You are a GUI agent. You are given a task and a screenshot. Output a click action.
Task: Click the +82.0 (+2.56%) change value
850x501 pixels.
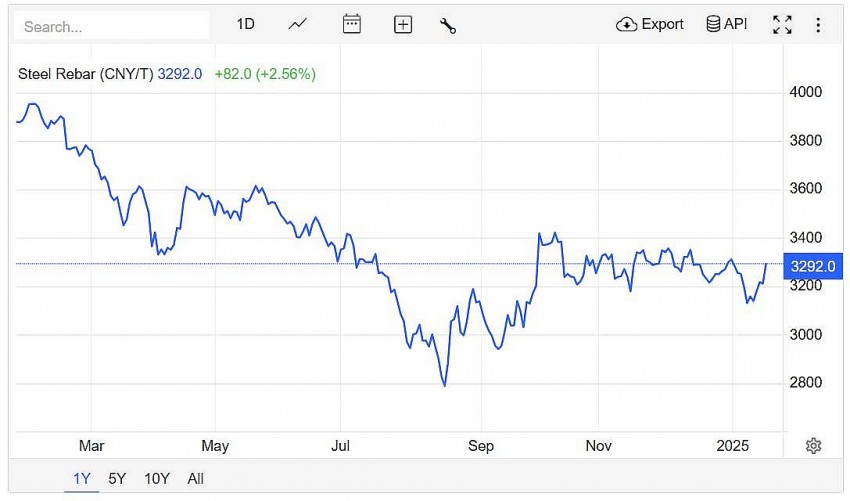point(265,73)
